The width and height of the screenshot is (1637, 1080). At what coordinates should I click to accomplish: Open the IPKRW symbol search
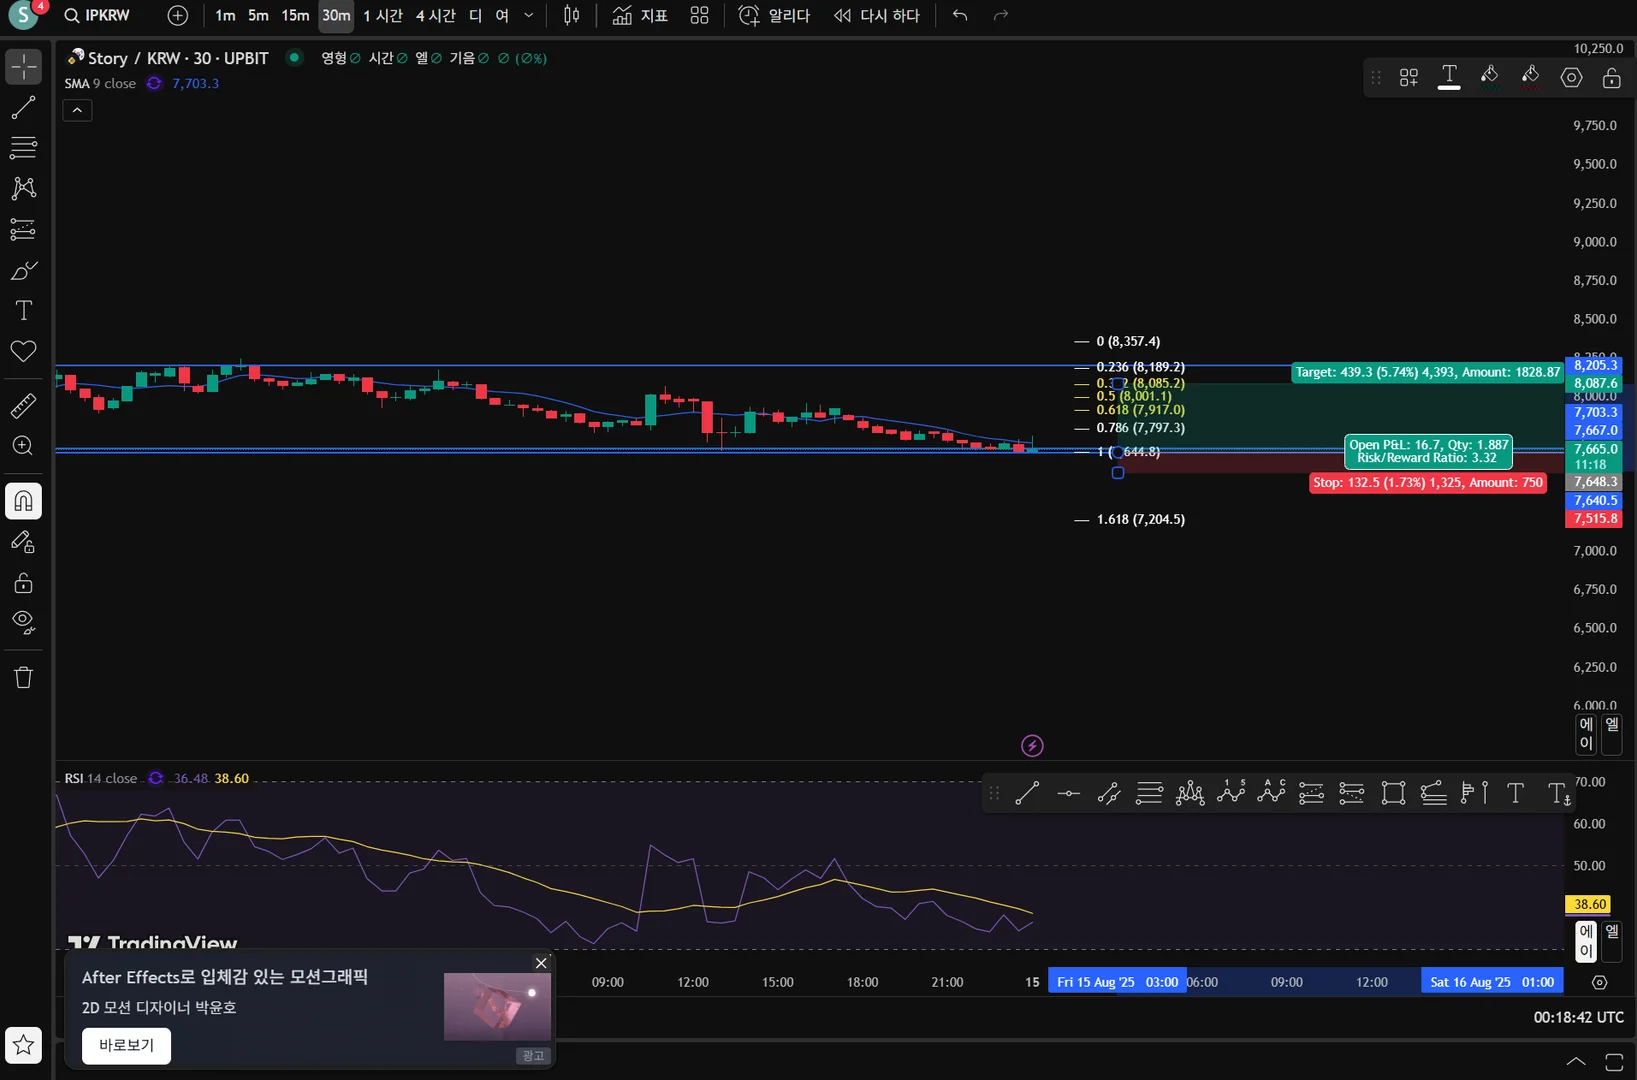(x=97, y=16)
